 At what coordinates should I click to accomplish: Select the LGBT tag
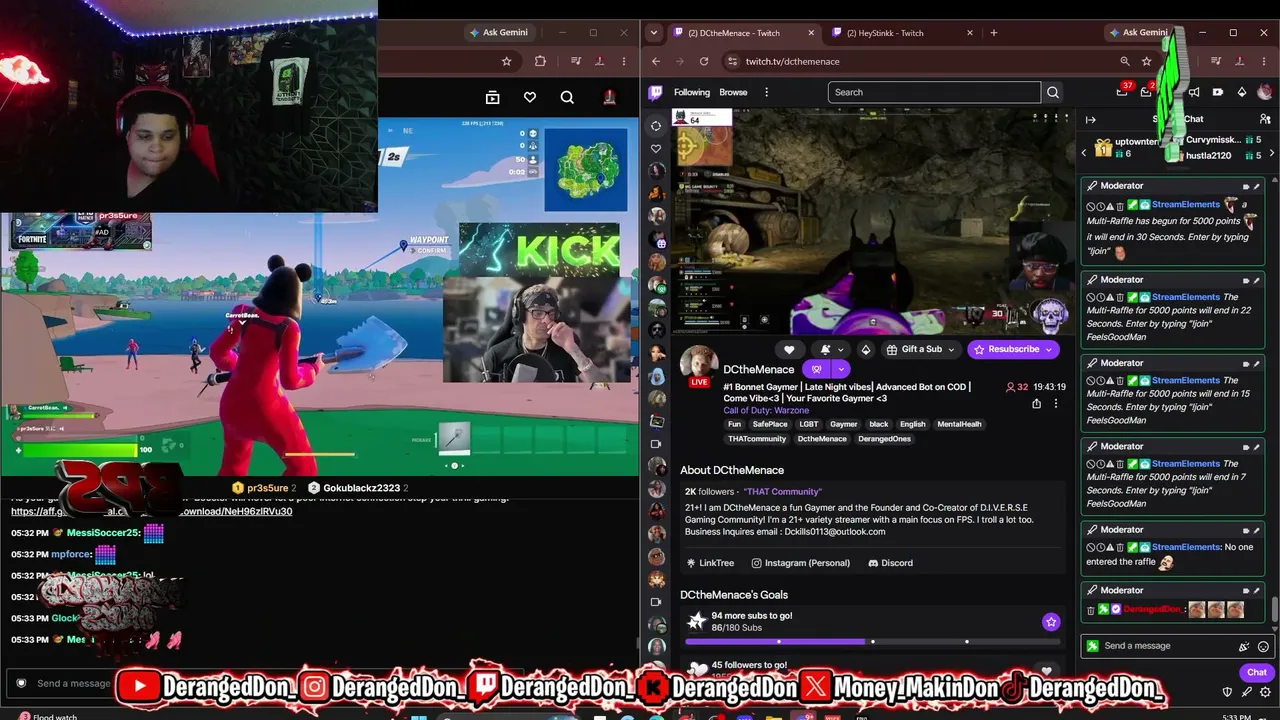808,424
